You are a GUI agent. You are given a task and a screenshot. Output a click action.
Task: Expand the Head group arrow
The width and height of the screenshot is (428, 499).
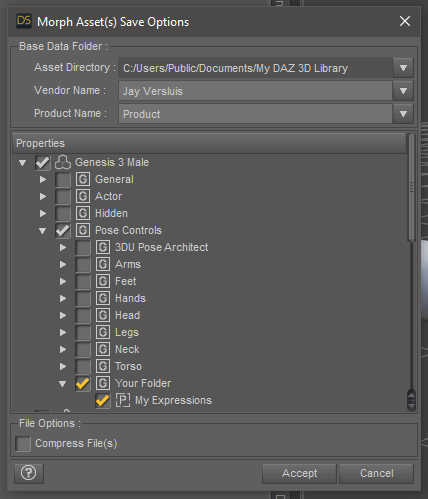click(63, 315)
